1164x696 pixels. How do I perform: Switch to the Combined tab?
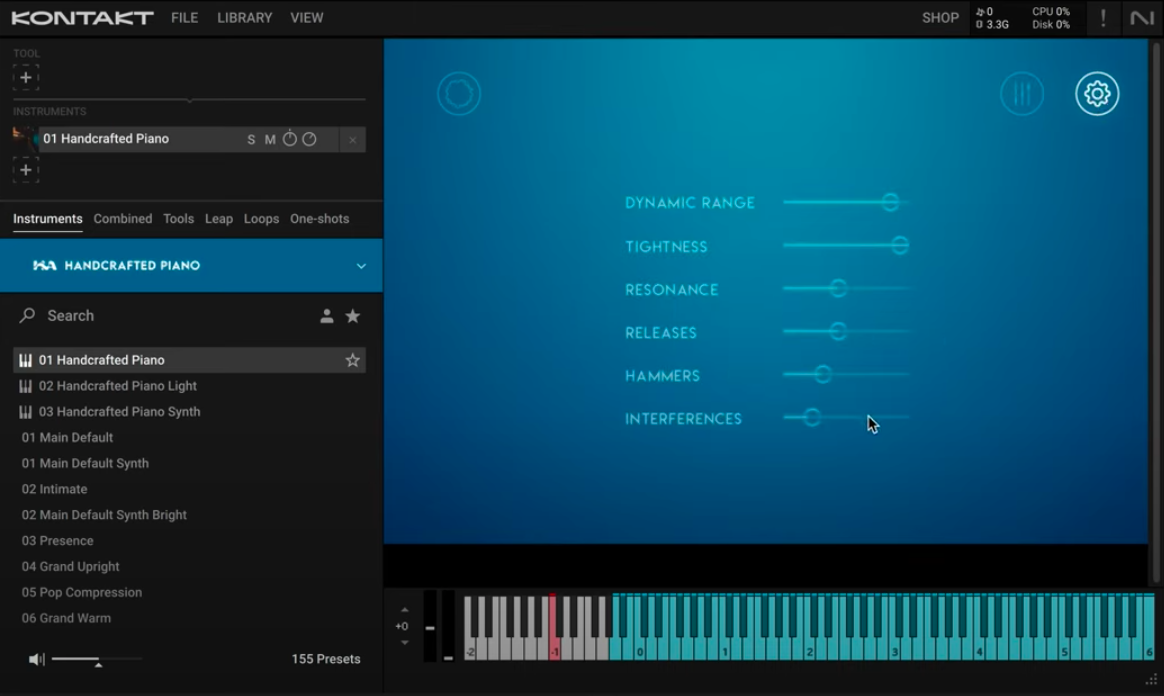[x=122, y=219]
